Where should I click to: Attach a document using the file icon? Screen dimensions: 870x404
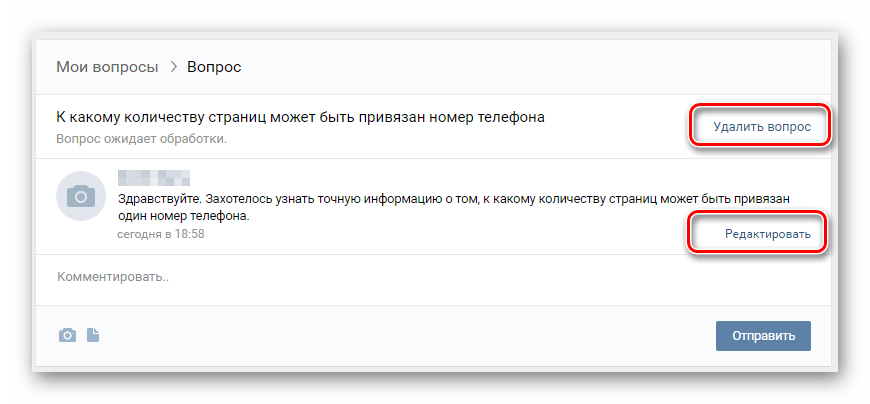pos(92,335)
